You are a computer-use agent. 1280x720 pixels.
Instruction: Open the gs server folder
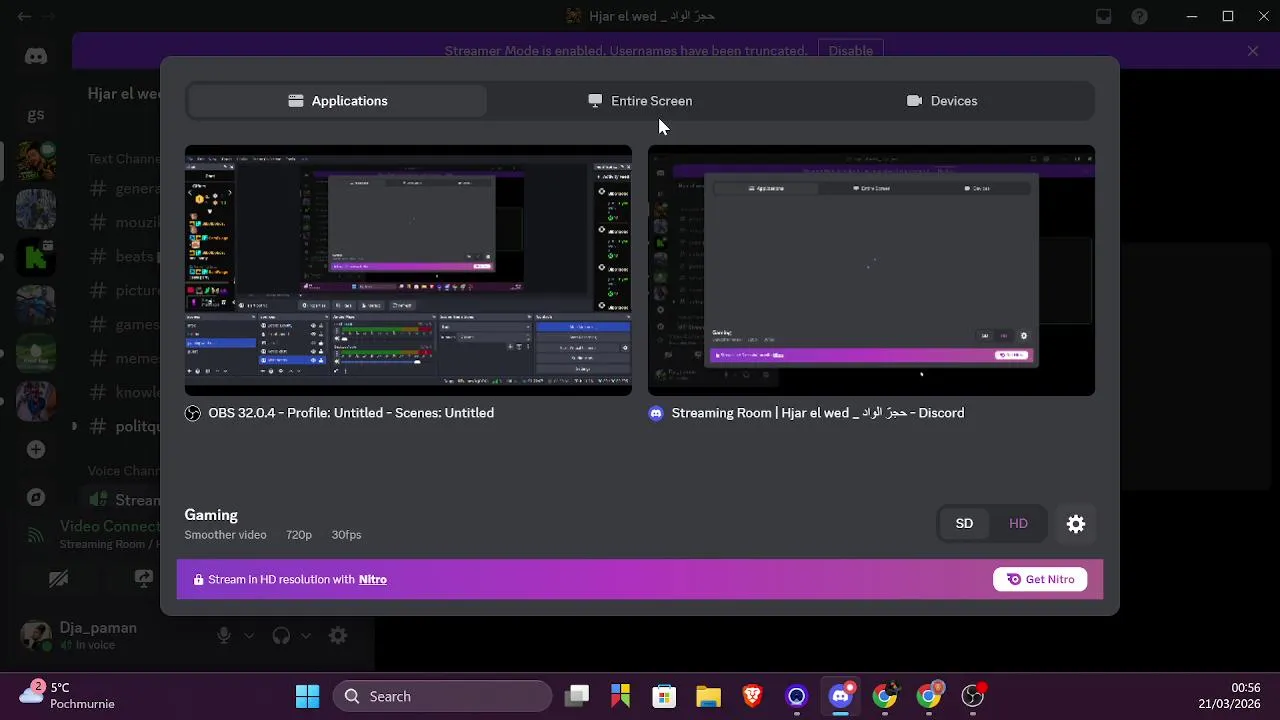(x=36, y=114)
